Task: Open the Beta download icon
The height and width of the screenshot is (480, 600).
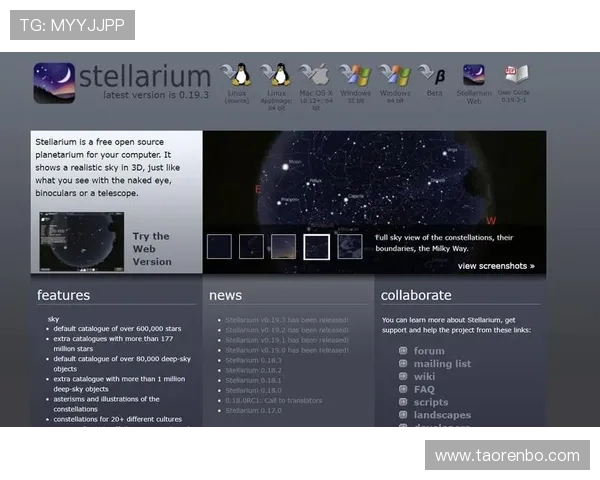Action: (433, 75)
